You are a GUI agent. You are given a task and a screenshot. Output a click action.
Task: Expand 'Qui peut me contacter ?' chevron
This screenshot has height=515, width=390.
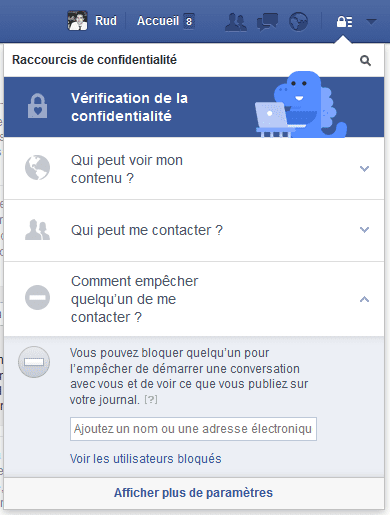coord(364,230)
